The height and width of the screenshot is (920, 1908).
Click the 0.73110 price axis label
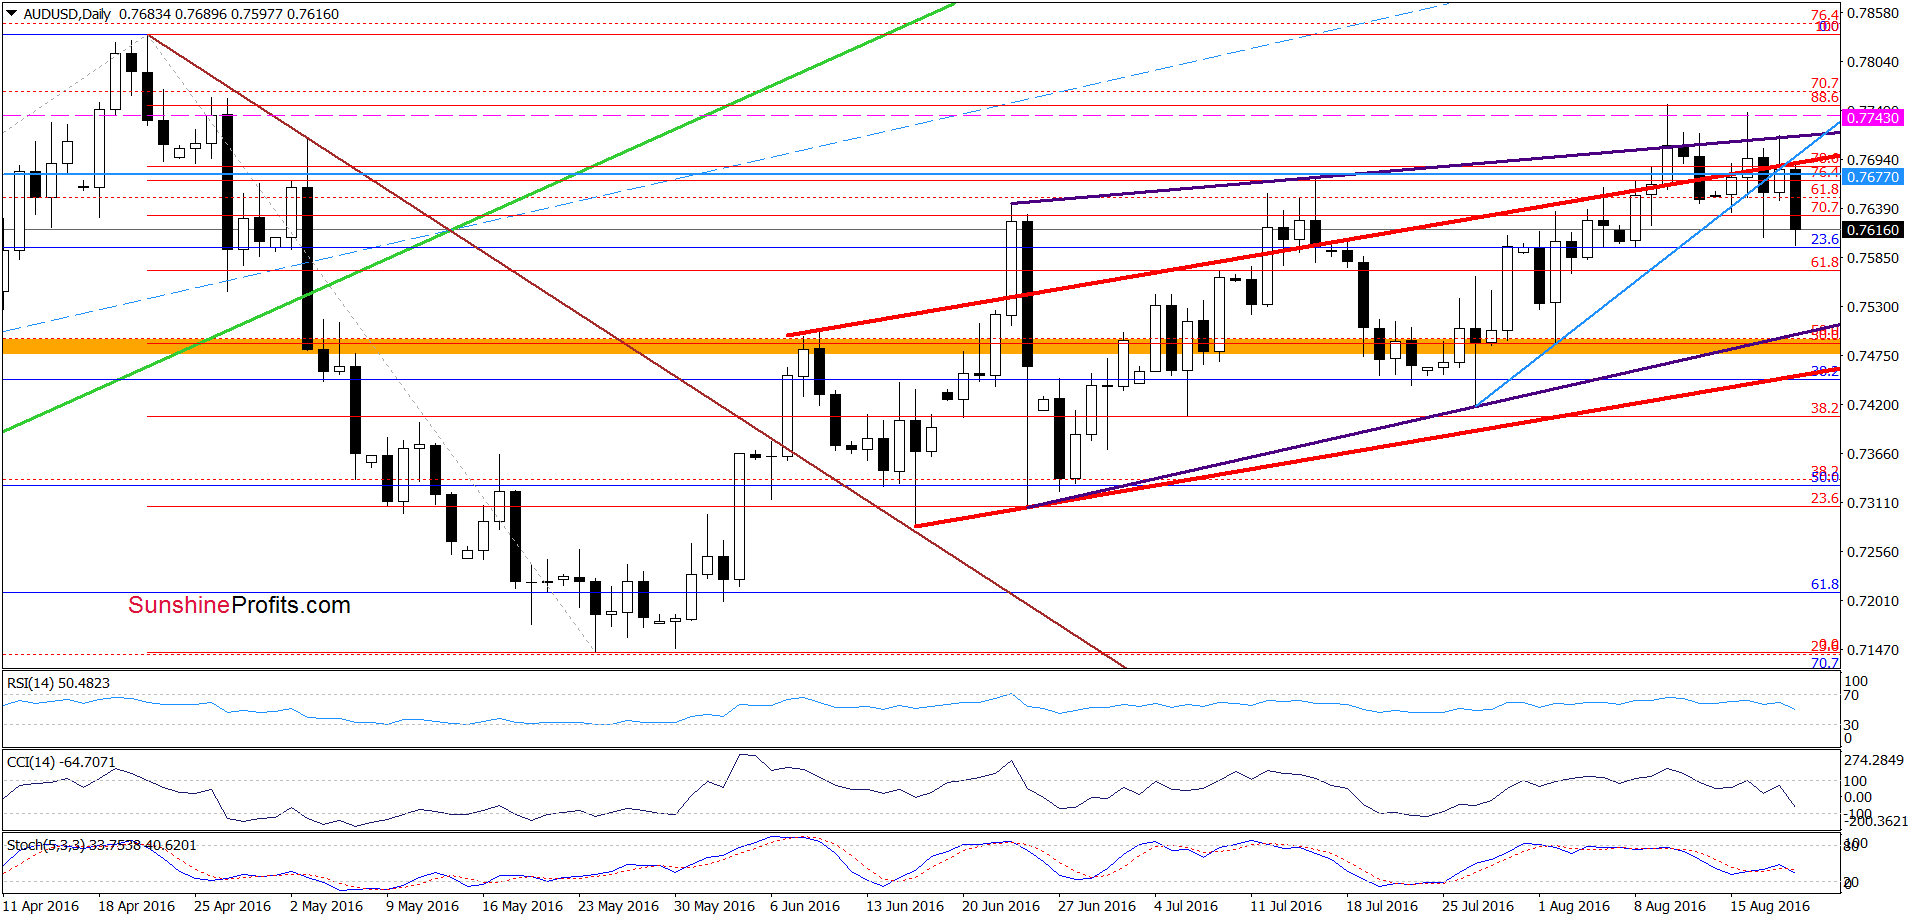click(1872, 503)
